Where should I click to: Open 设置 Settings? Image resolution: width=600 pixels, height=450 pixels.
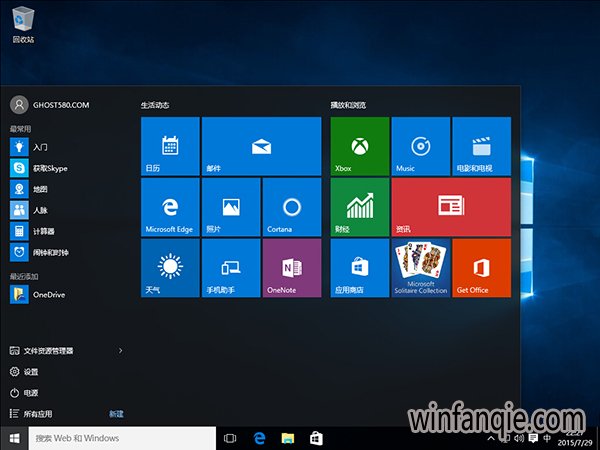[24, 372]
